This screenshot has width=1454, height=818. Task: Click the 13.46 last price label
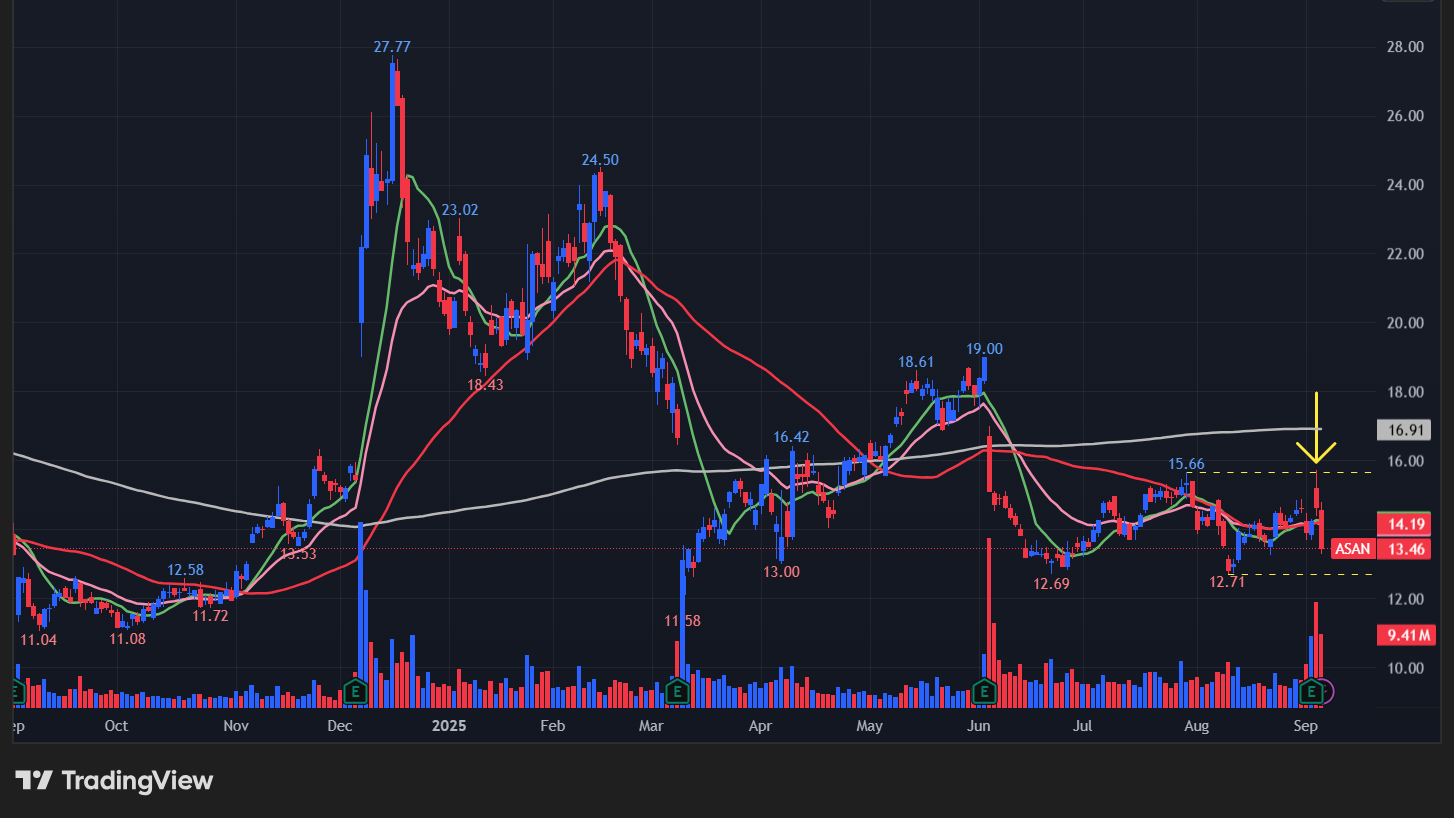click(x=1404, y=548)
